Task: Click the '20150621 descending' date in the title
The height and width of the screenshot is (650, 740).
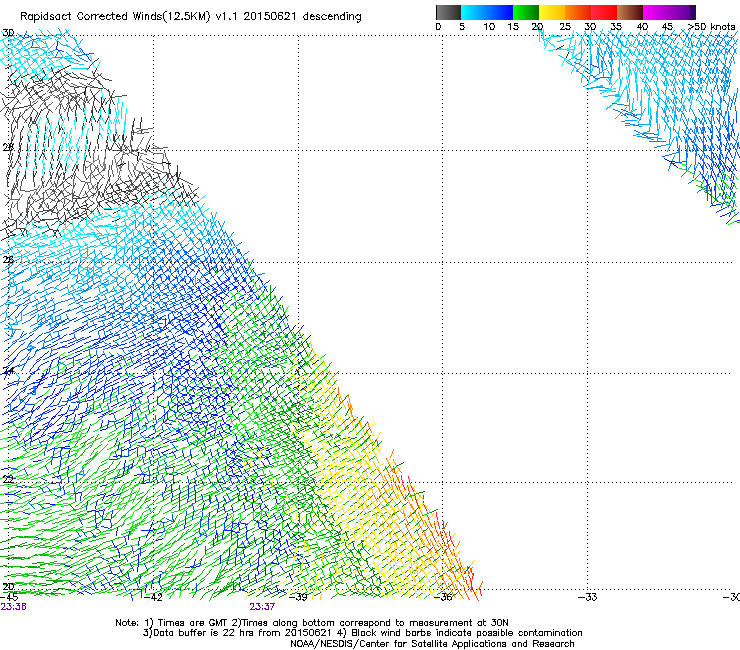Action: click(x=302, y=17)
